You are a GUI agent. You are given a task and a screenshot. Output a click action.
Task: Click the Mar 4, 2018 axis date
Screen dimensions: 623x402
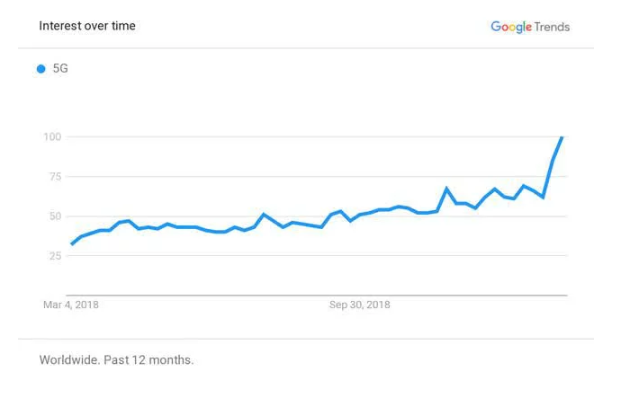pyautogui.click(x=71, y=306)
